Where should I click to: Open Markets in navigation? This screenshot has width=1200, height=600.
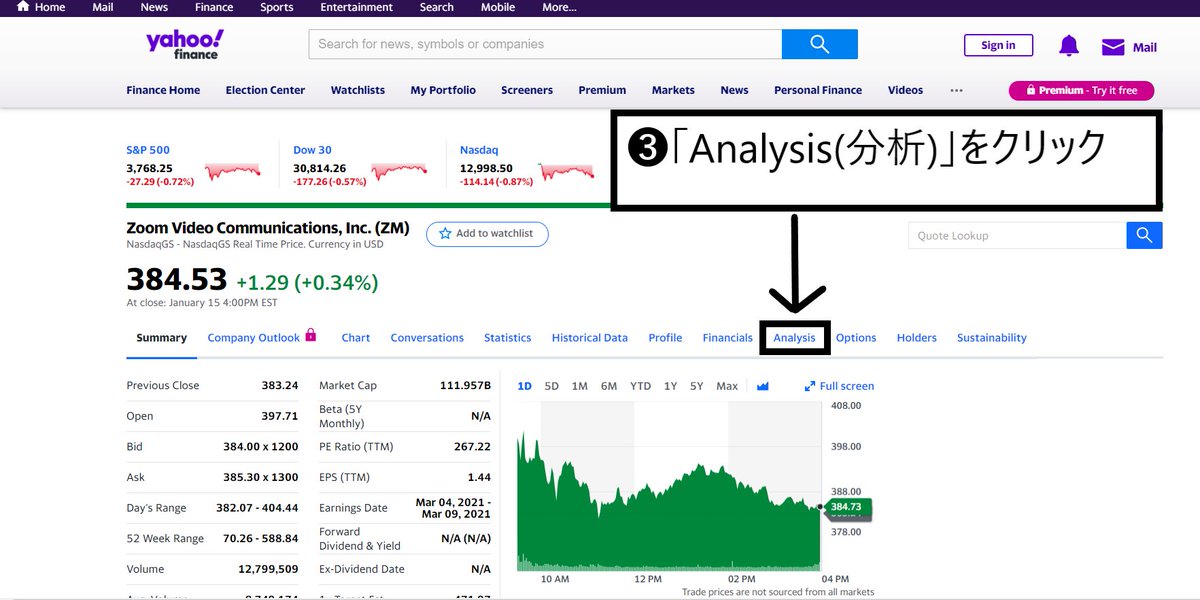coord(673,90)
